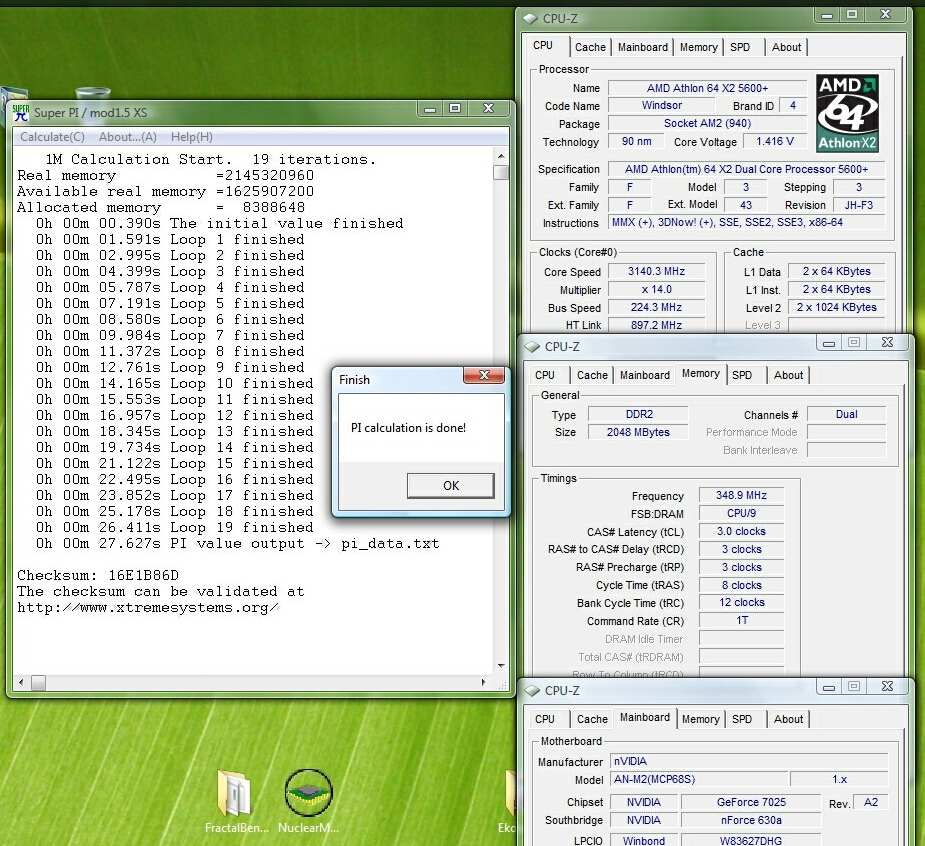Select About tab in middle CPU-Z window

788,375
